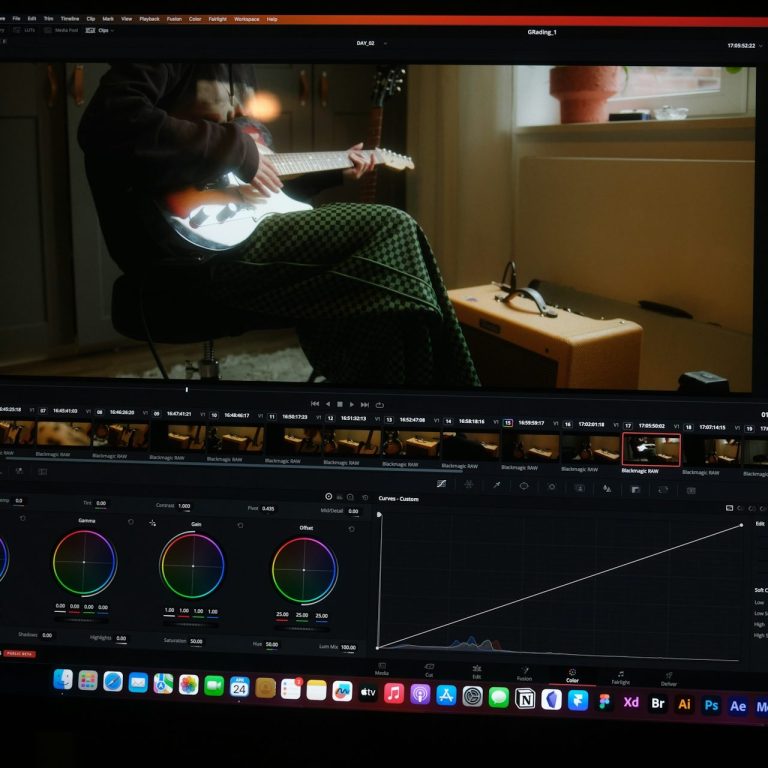Screen dimensions: 768x768
Task: Launch Adobe Illustrator from the Dock
Action: (684, 704)
